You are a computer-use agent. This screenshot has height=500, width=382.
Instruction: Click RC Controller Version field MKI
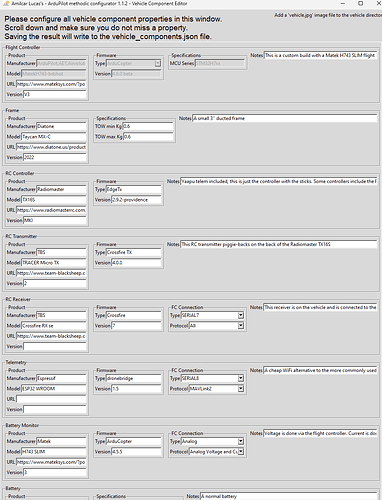(55, 220)
